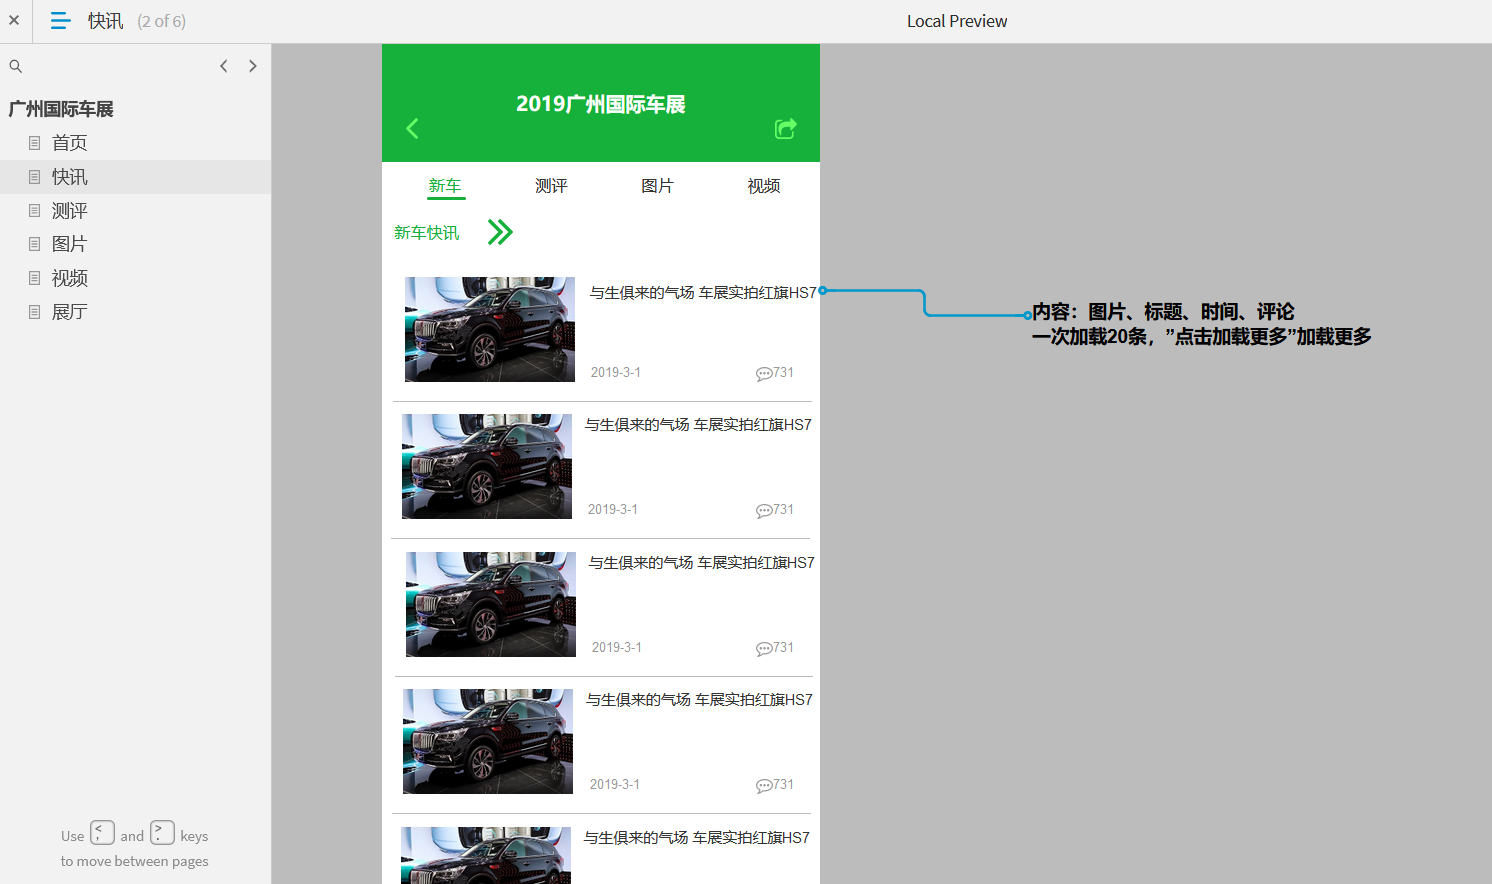Expand with the double chevron after 新车快讯
The height and width of the screenshot is (884, 1492).
[x=500, y=232]
